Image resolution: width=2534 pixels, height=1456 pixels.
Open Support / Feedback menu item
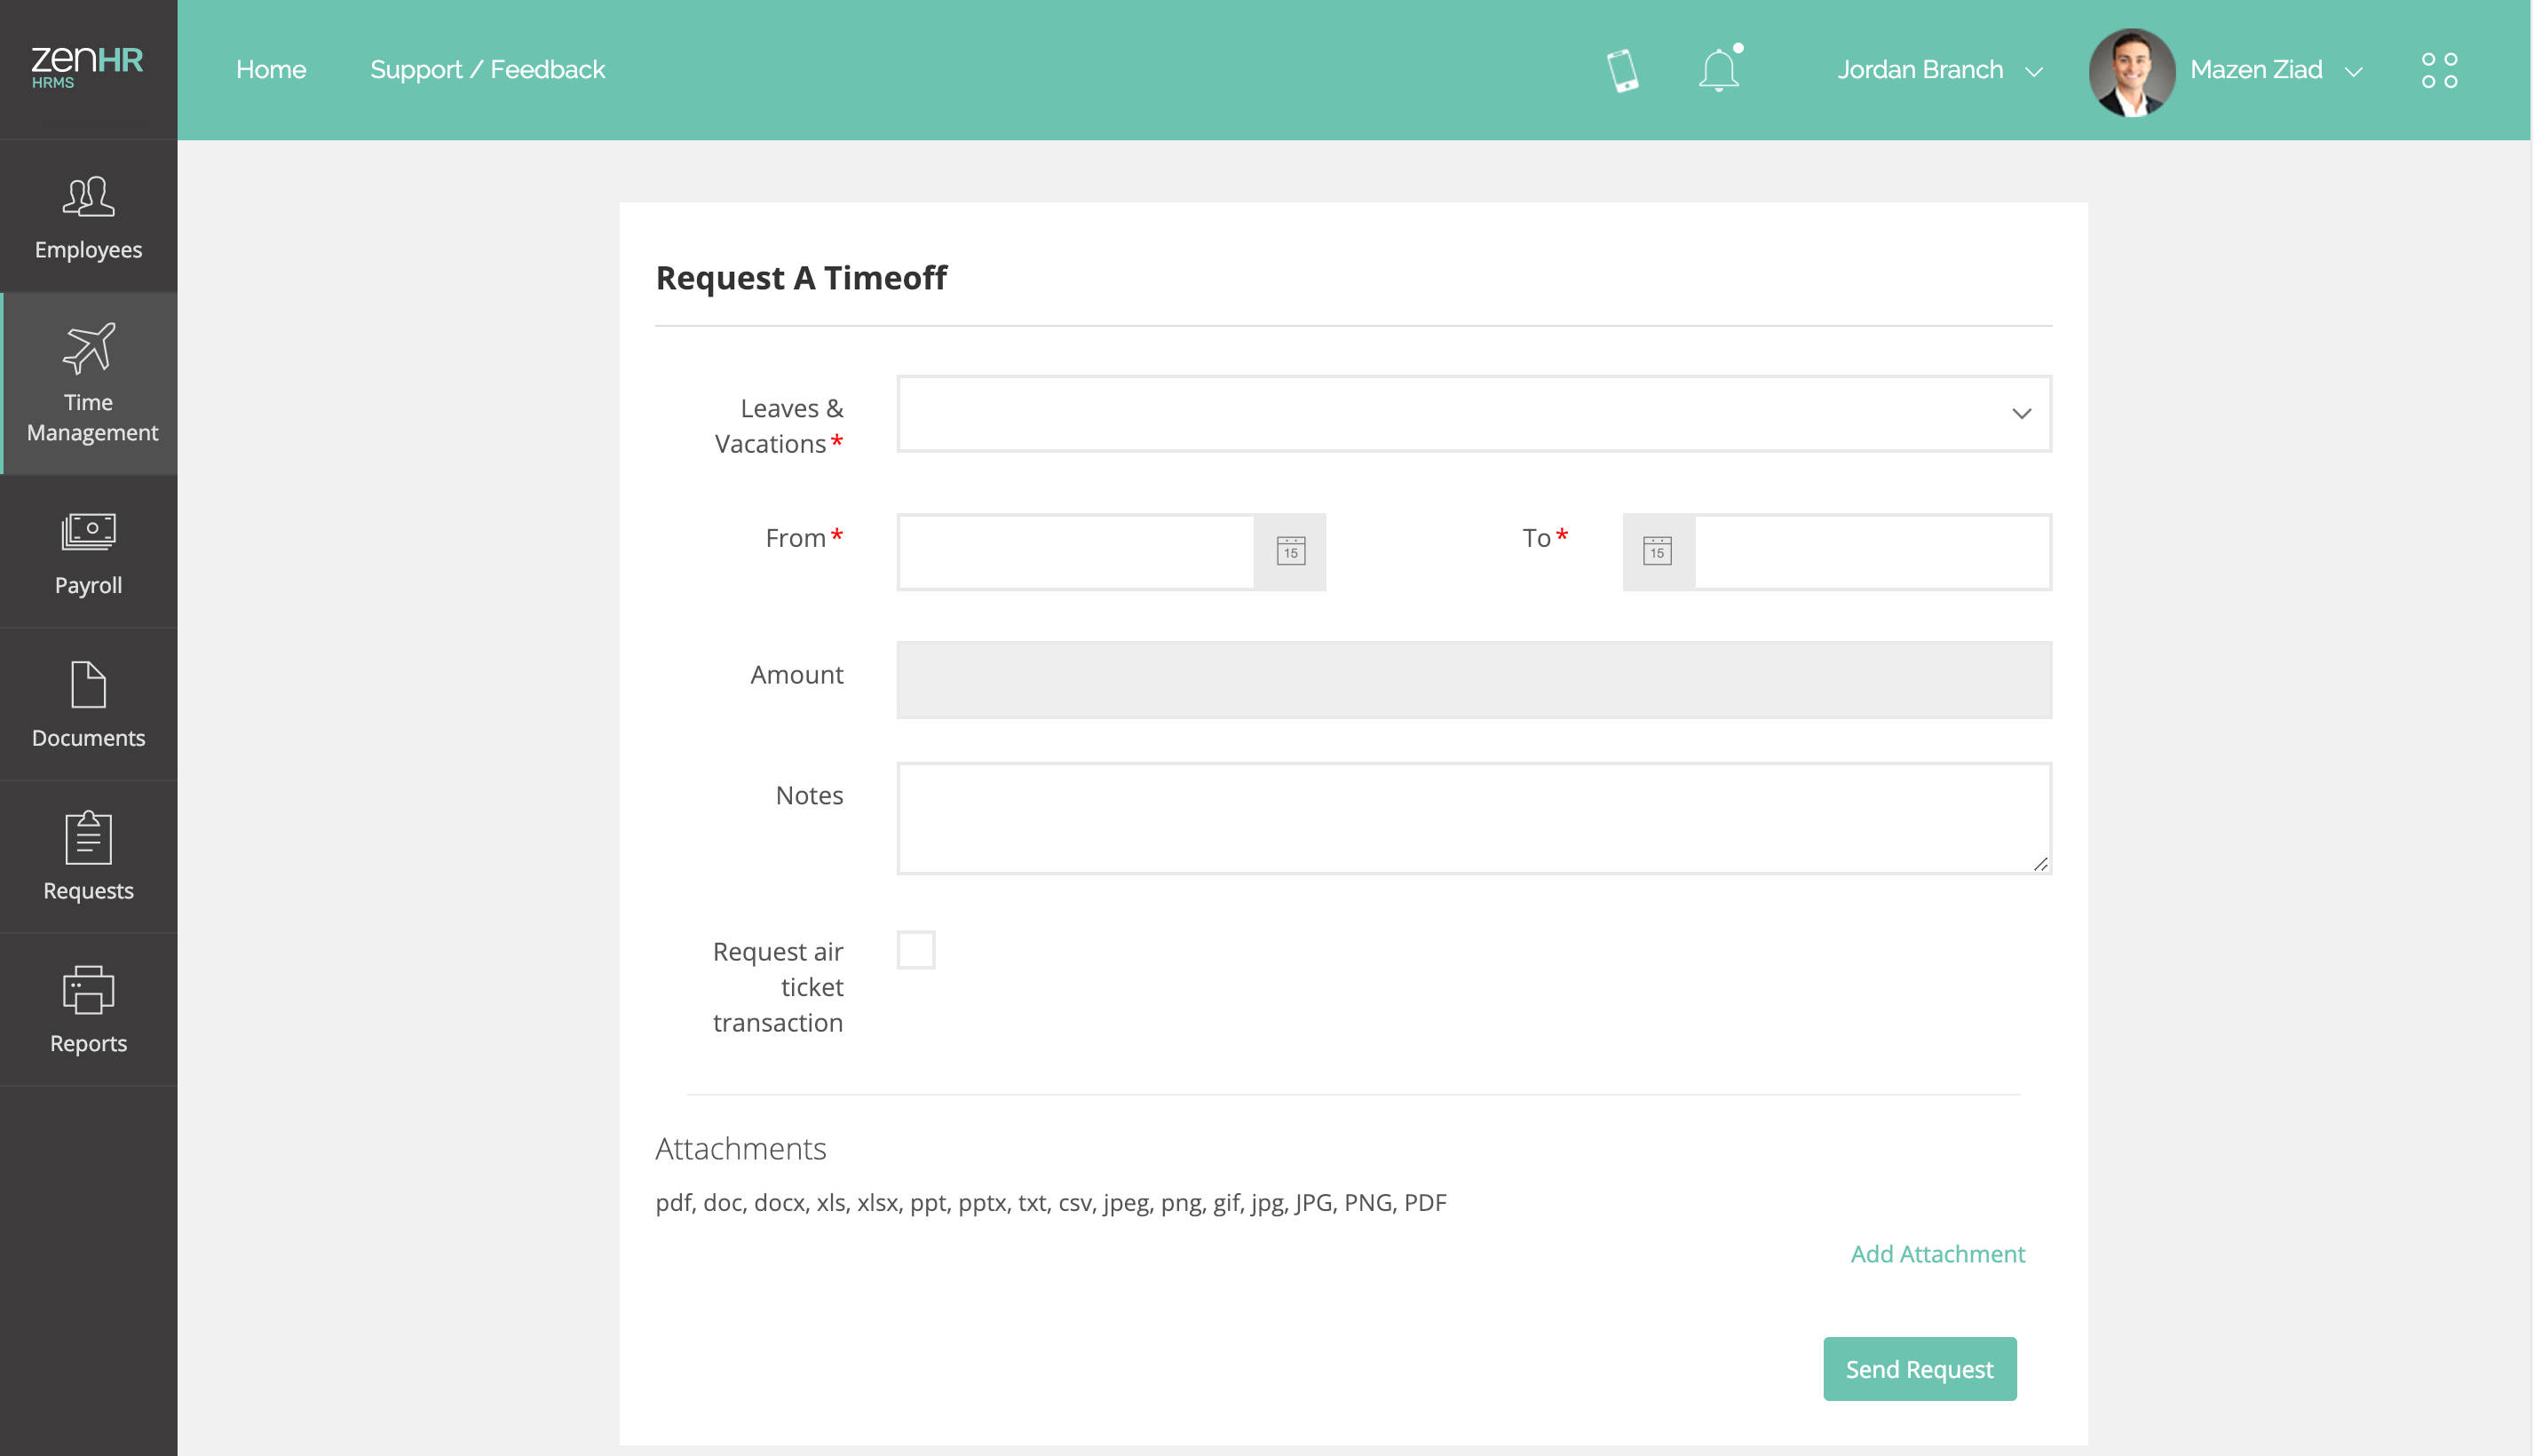pyautogui.click(x=487, y=70)
